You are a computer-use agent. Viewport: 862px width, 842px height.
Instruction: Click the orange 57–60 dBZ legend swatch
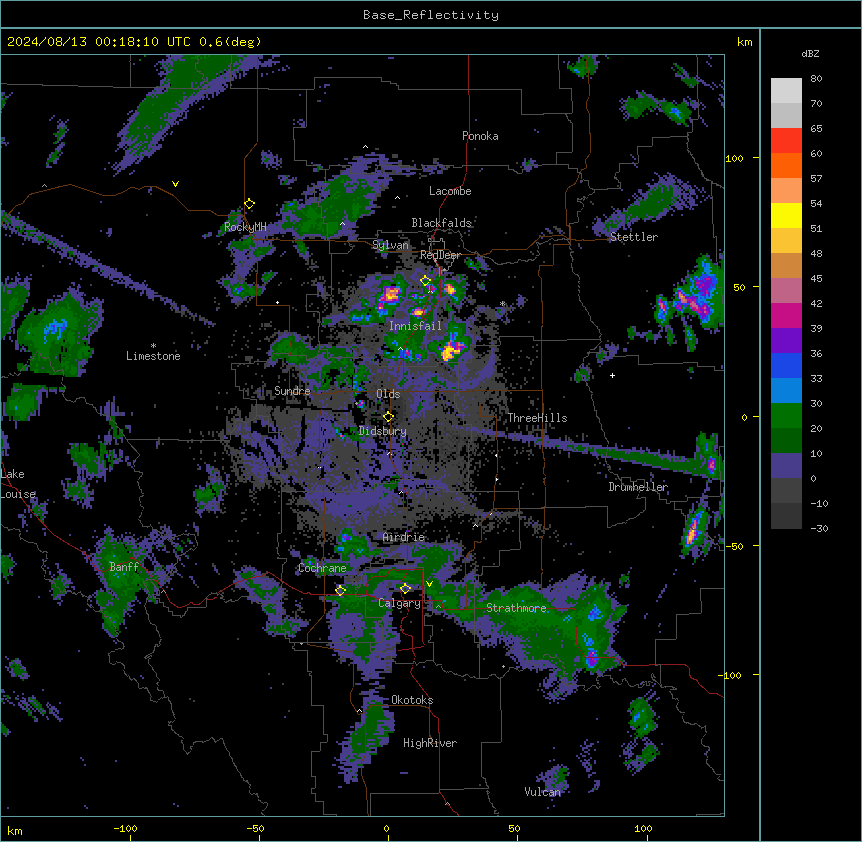click(786, 165)
